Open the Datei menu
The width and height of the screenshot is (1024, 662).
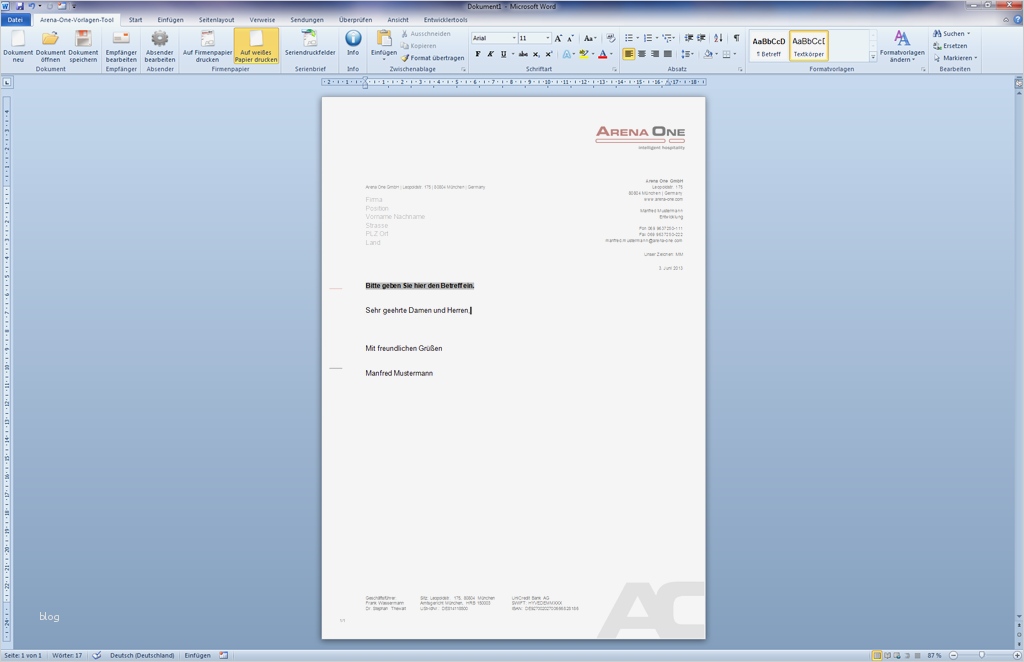tap(15, 18)
